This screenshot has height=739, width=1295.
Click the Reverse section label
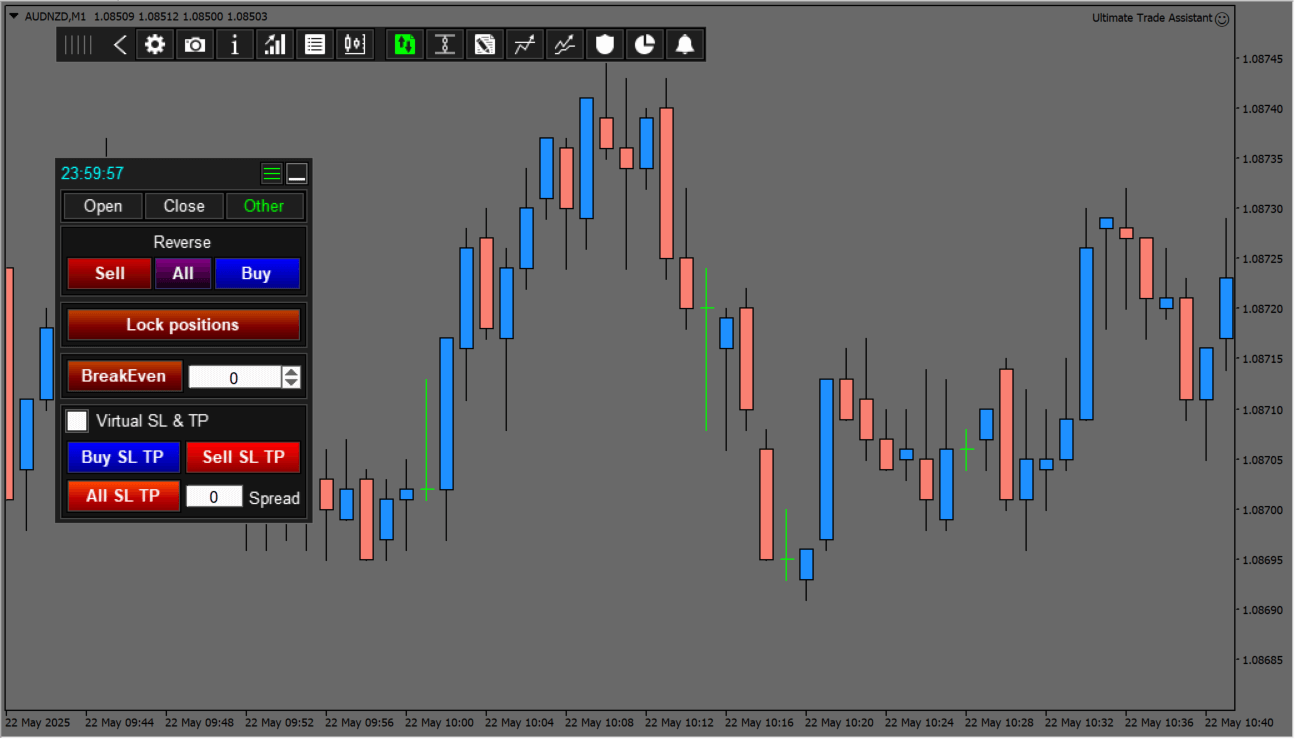point(182,242)
